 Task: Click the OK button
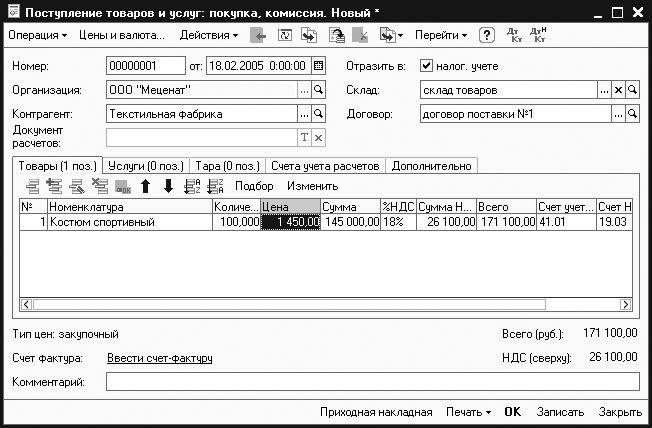coord(513,412)
